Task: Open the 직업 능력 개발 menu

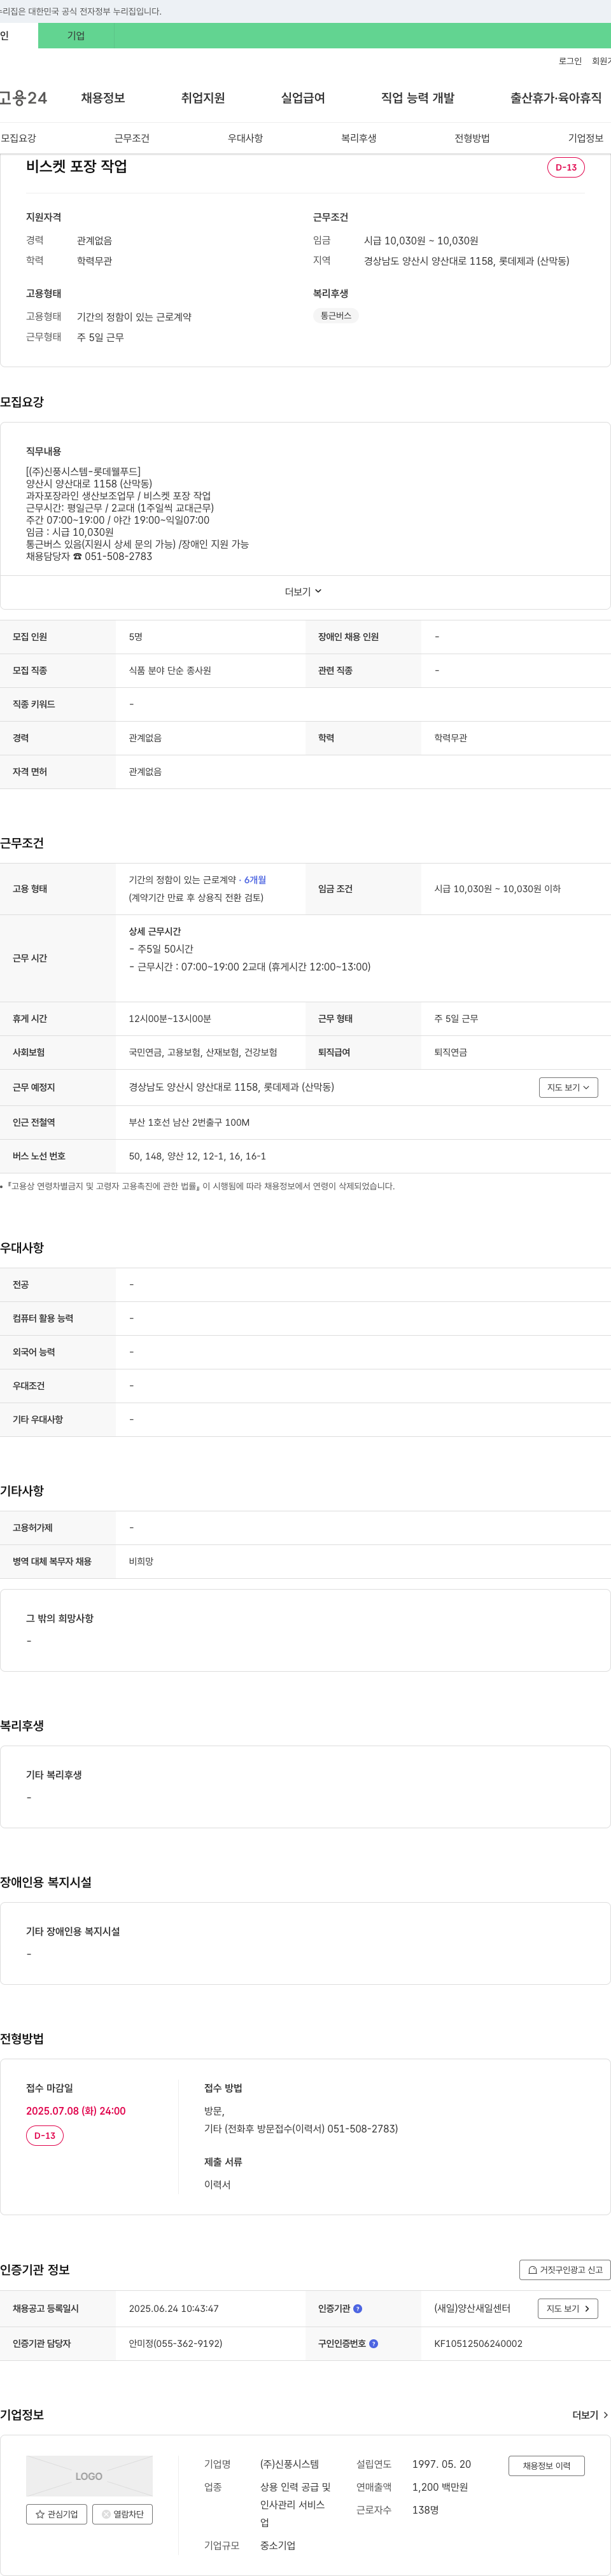Action: coord(418,98)
